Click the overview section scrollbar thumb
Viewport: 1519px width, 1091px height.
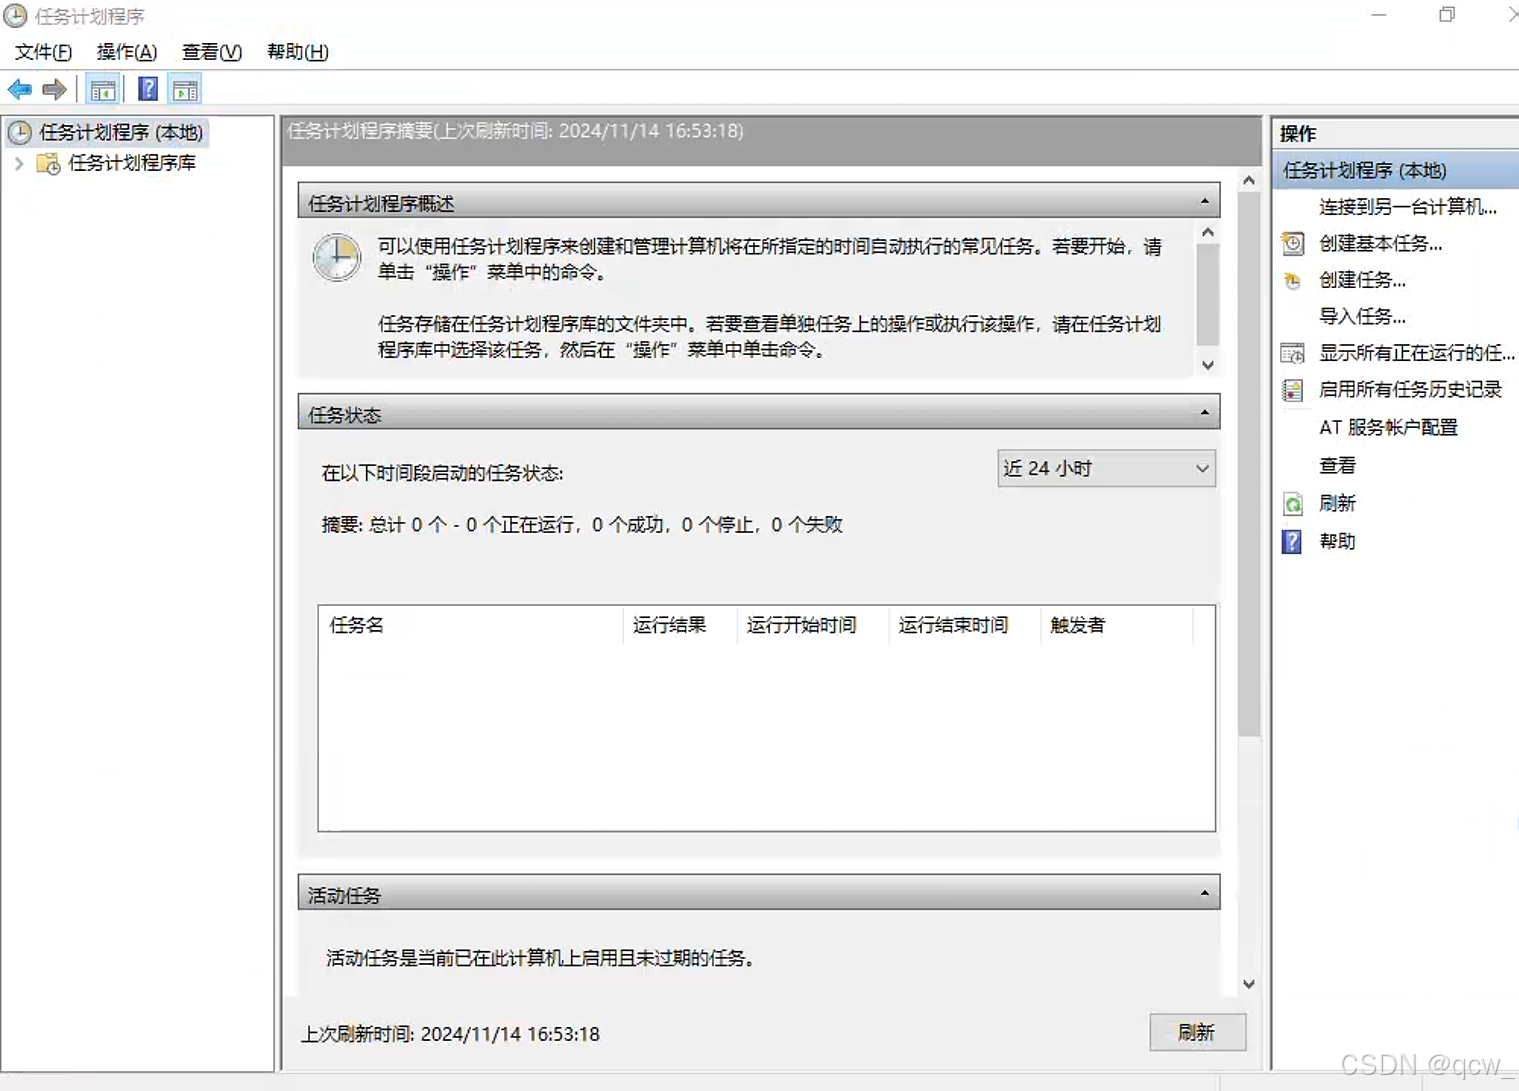click(1208, 294)
